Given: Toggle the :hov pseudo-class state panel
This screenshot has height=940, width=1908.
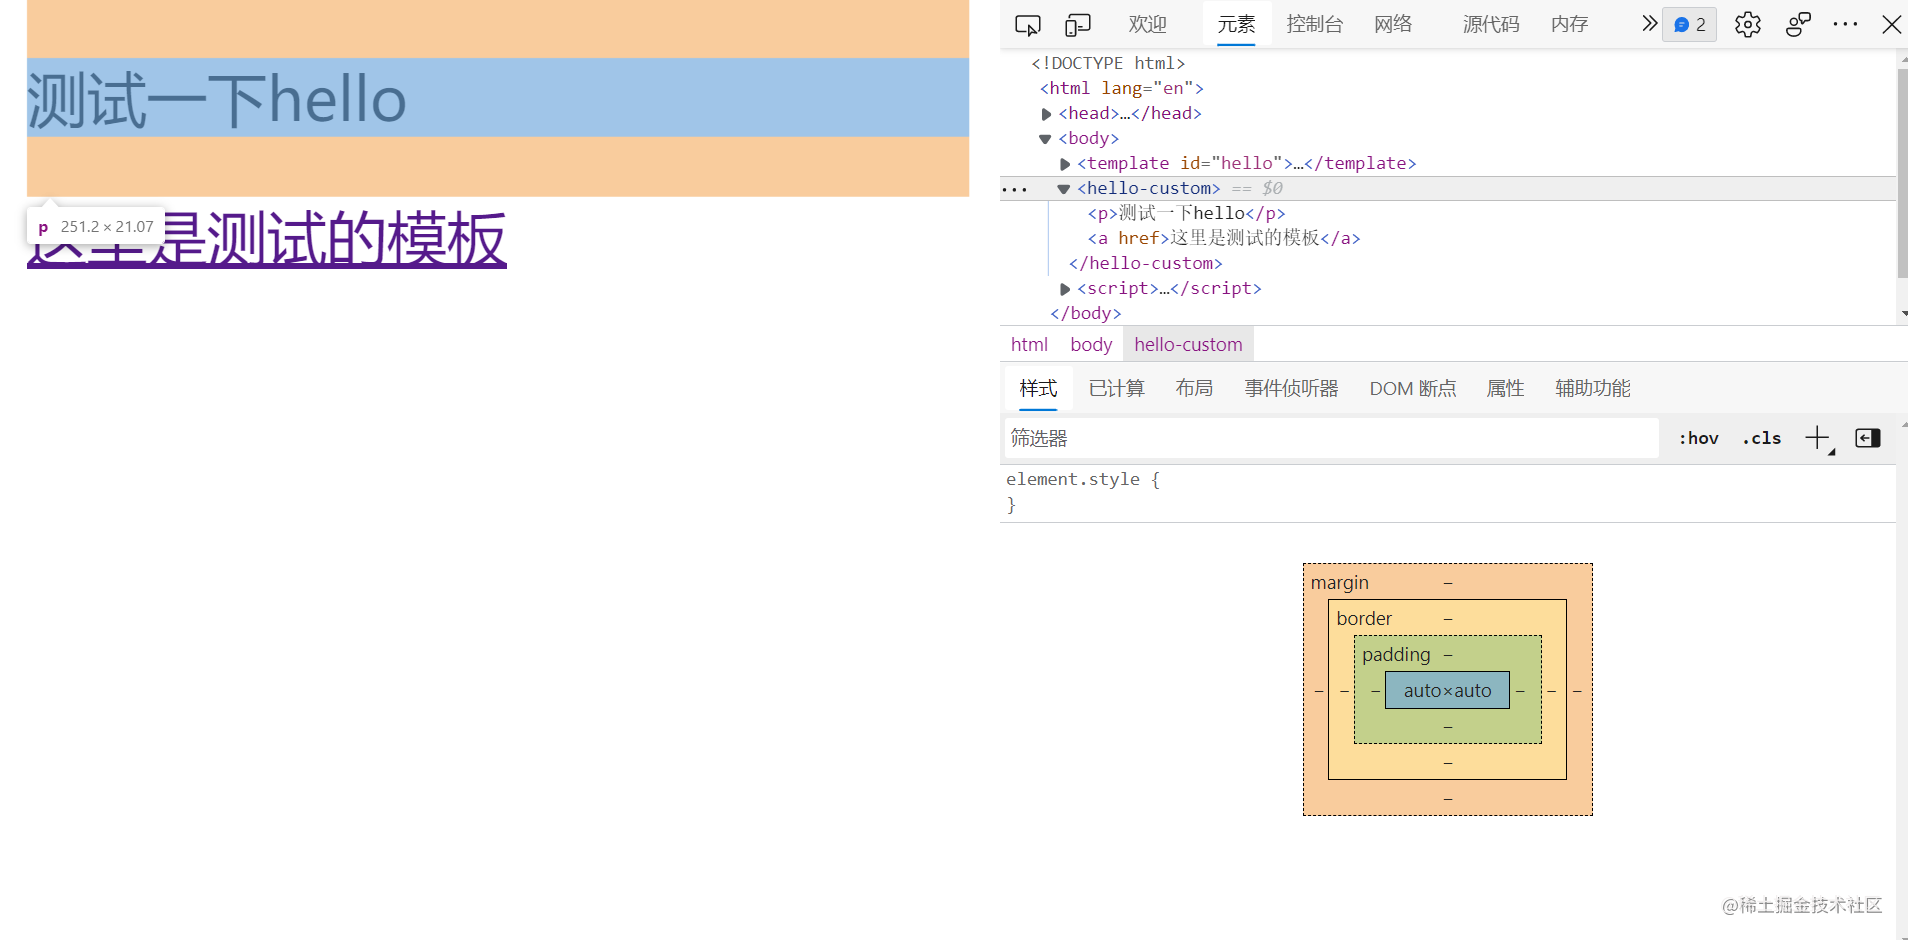Looking at the screenshot, I should pos(1697,437).
